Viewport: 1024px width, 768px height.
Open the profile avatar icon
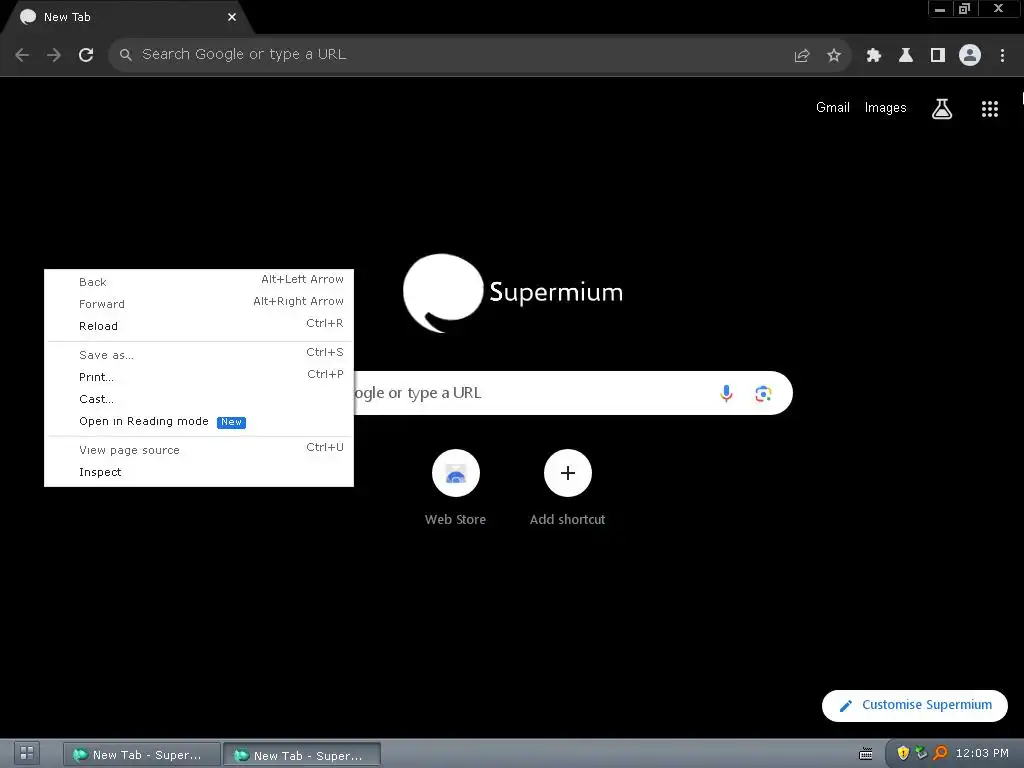click(x=970, y=55)
